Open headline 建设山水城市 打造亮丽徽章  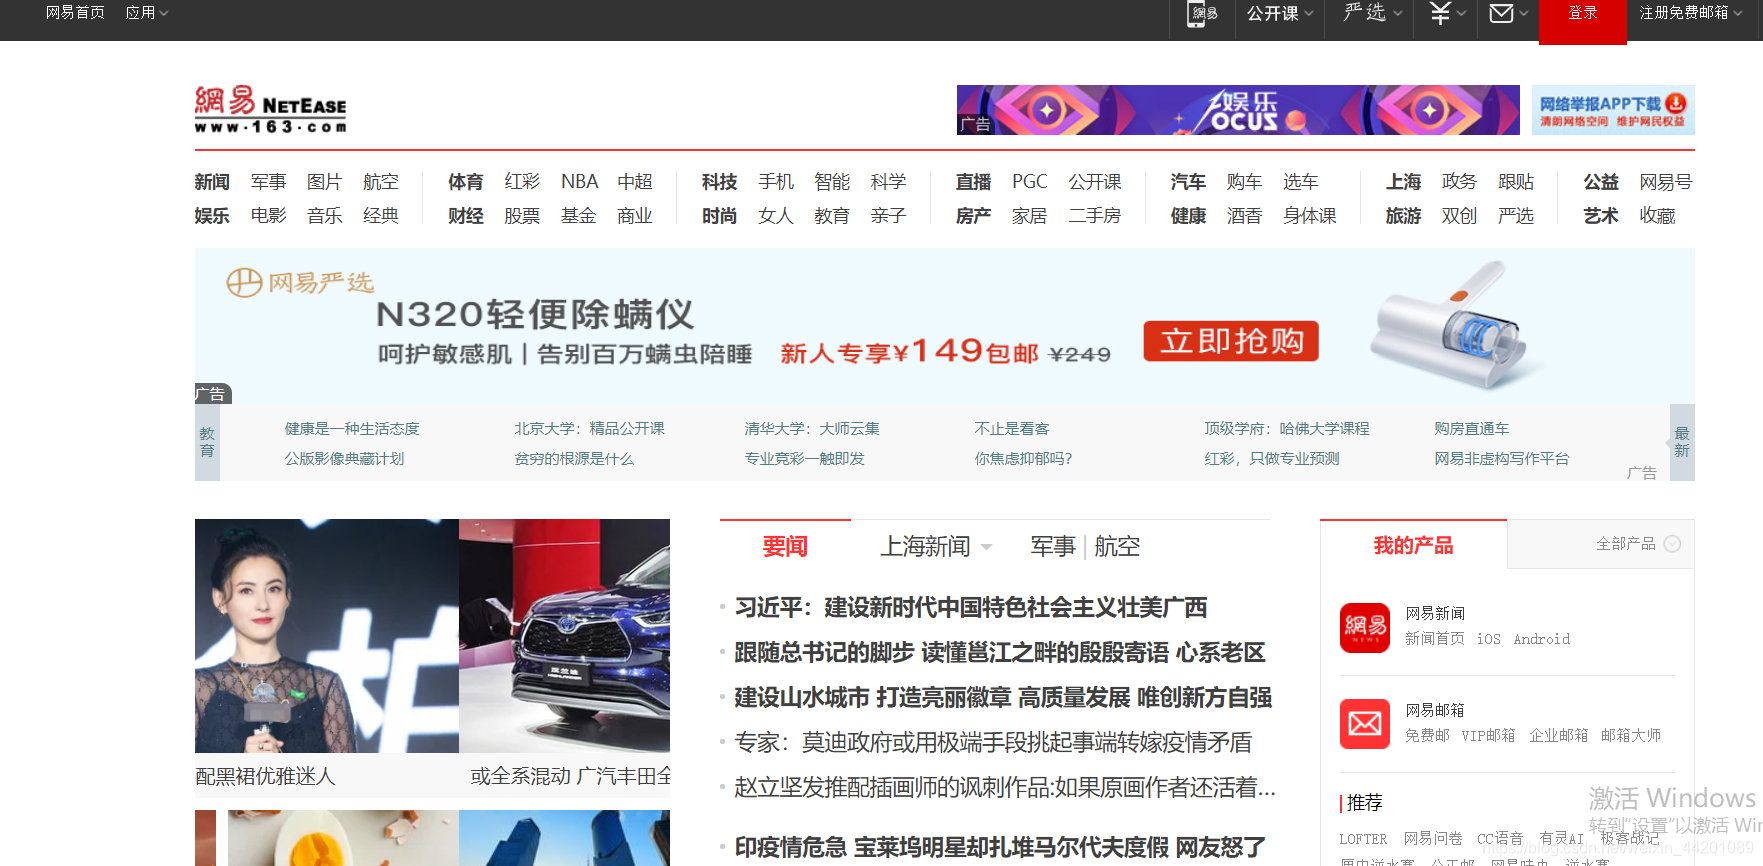(x=1003, y=697)
